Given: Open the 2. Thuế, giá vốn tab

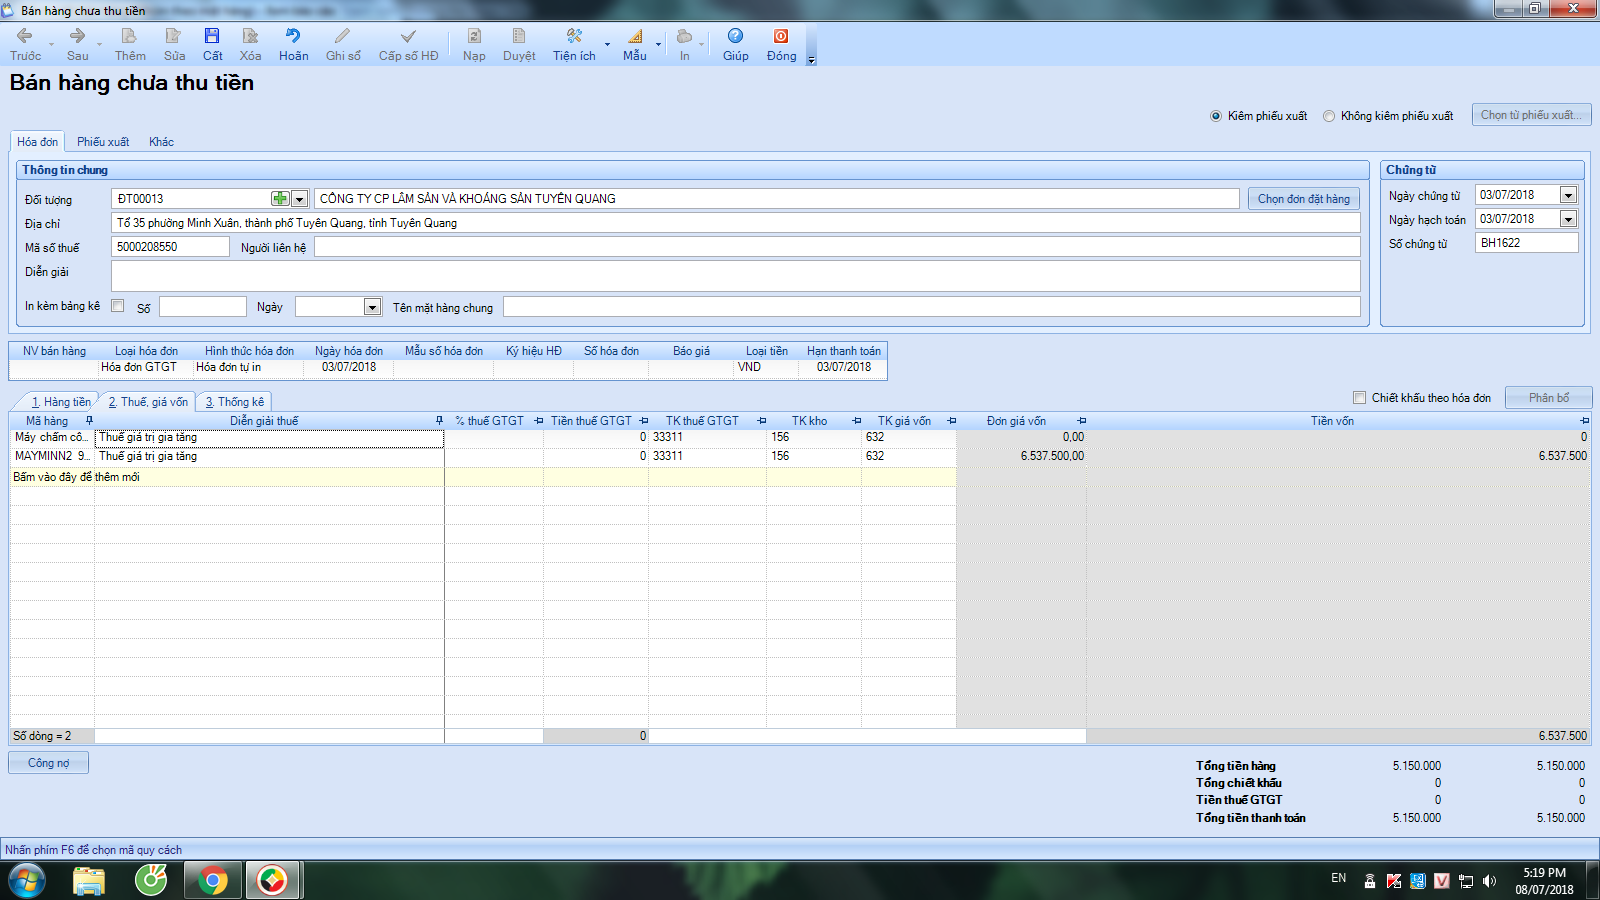Looking at the screenshot, I should (x=147, y=402).
